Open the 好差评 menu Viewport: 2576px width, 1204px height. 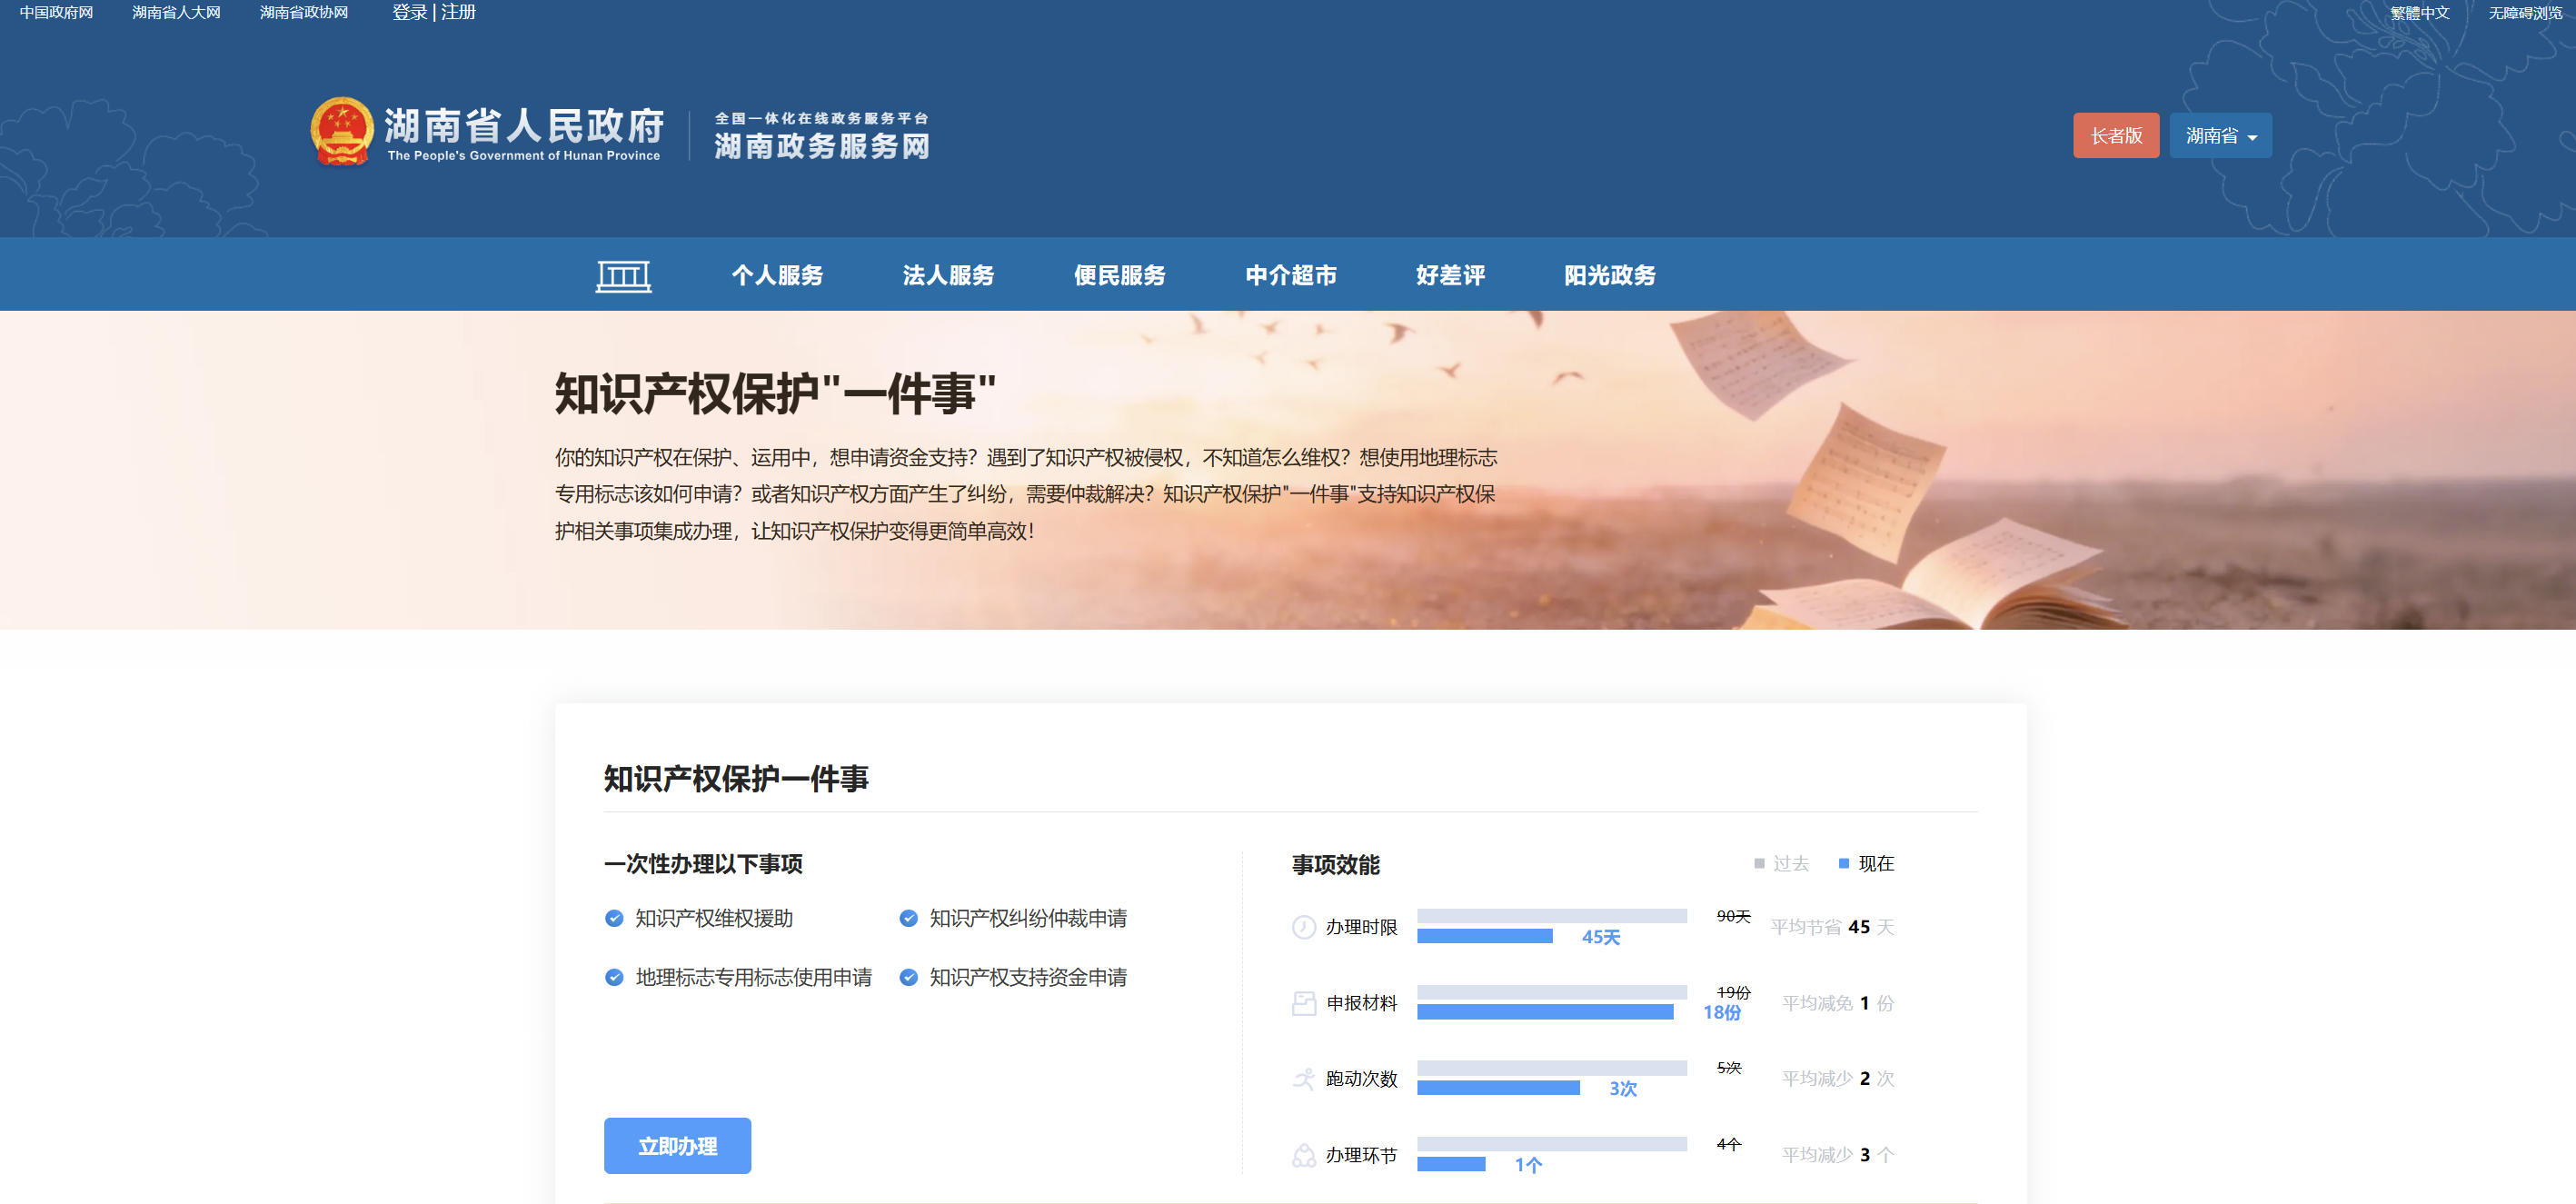[1450, 275]
